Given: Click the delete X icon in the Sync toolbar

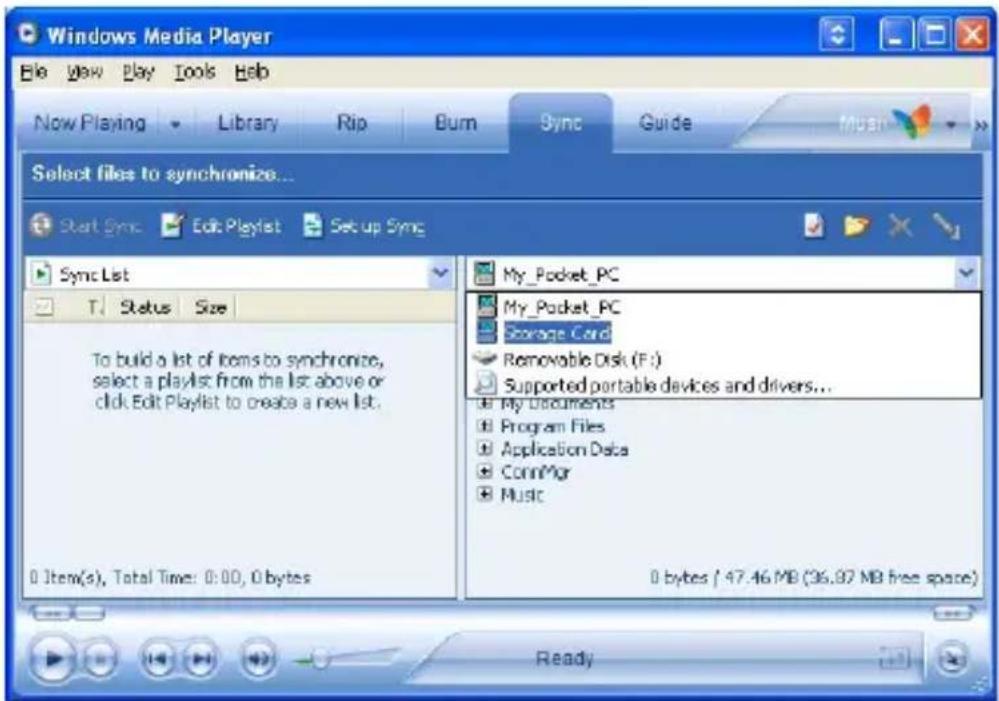Looking at the screenshot, I should (900, 226).
